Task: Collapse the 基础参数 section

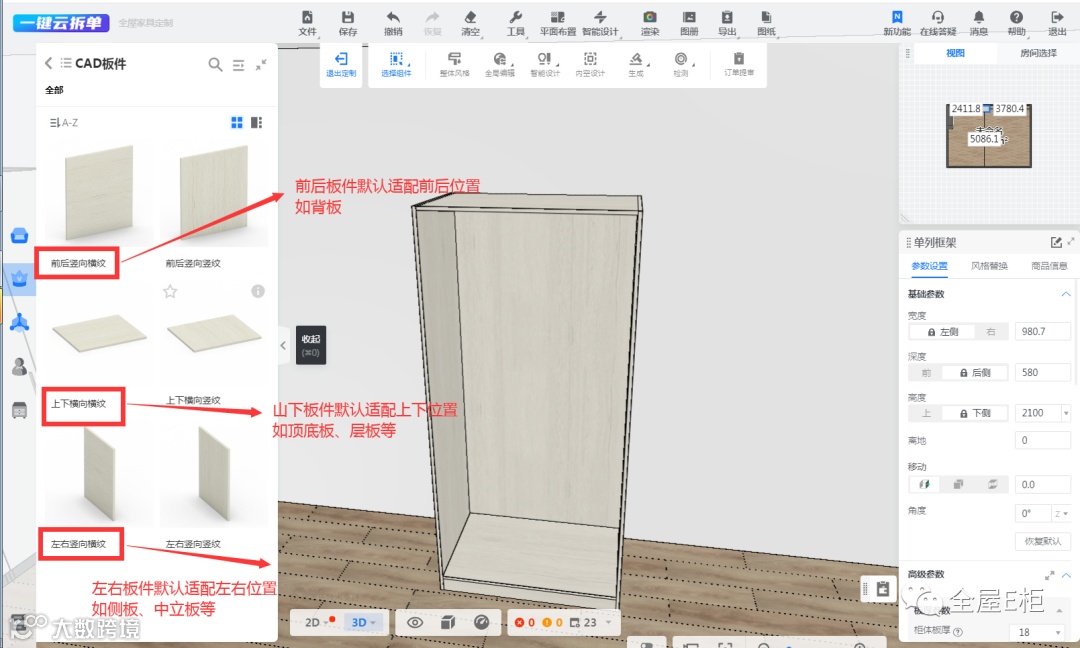Action: (x=1066, y=294)
